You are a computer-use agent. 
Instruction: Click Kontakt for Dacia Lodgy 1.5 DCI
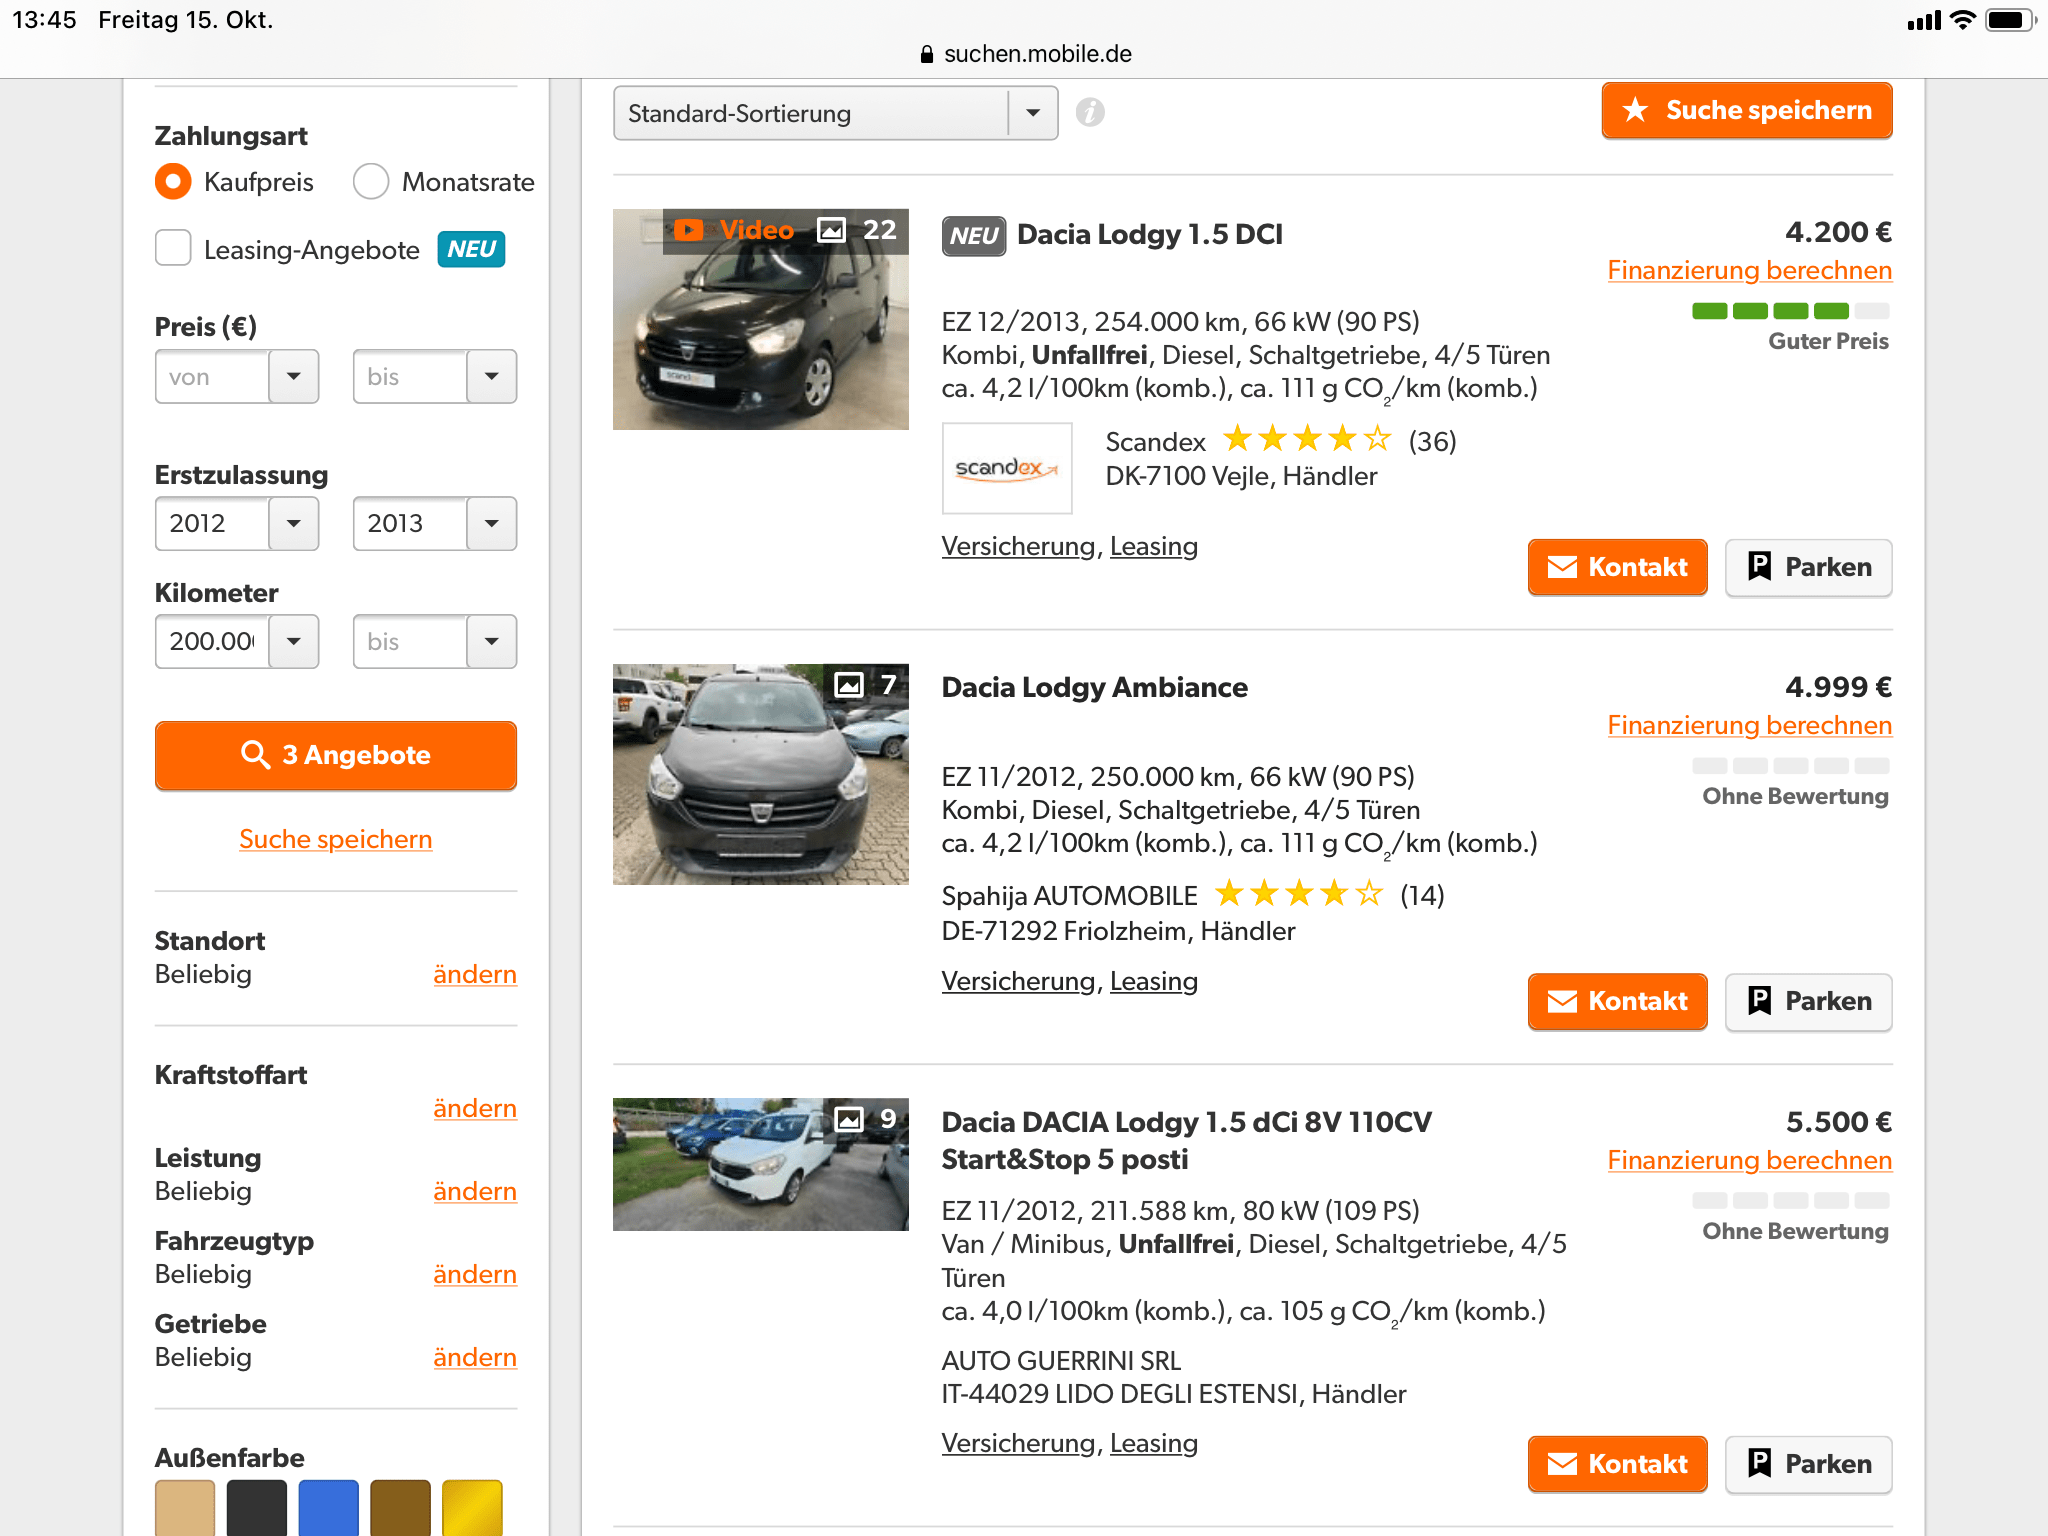1617,567
